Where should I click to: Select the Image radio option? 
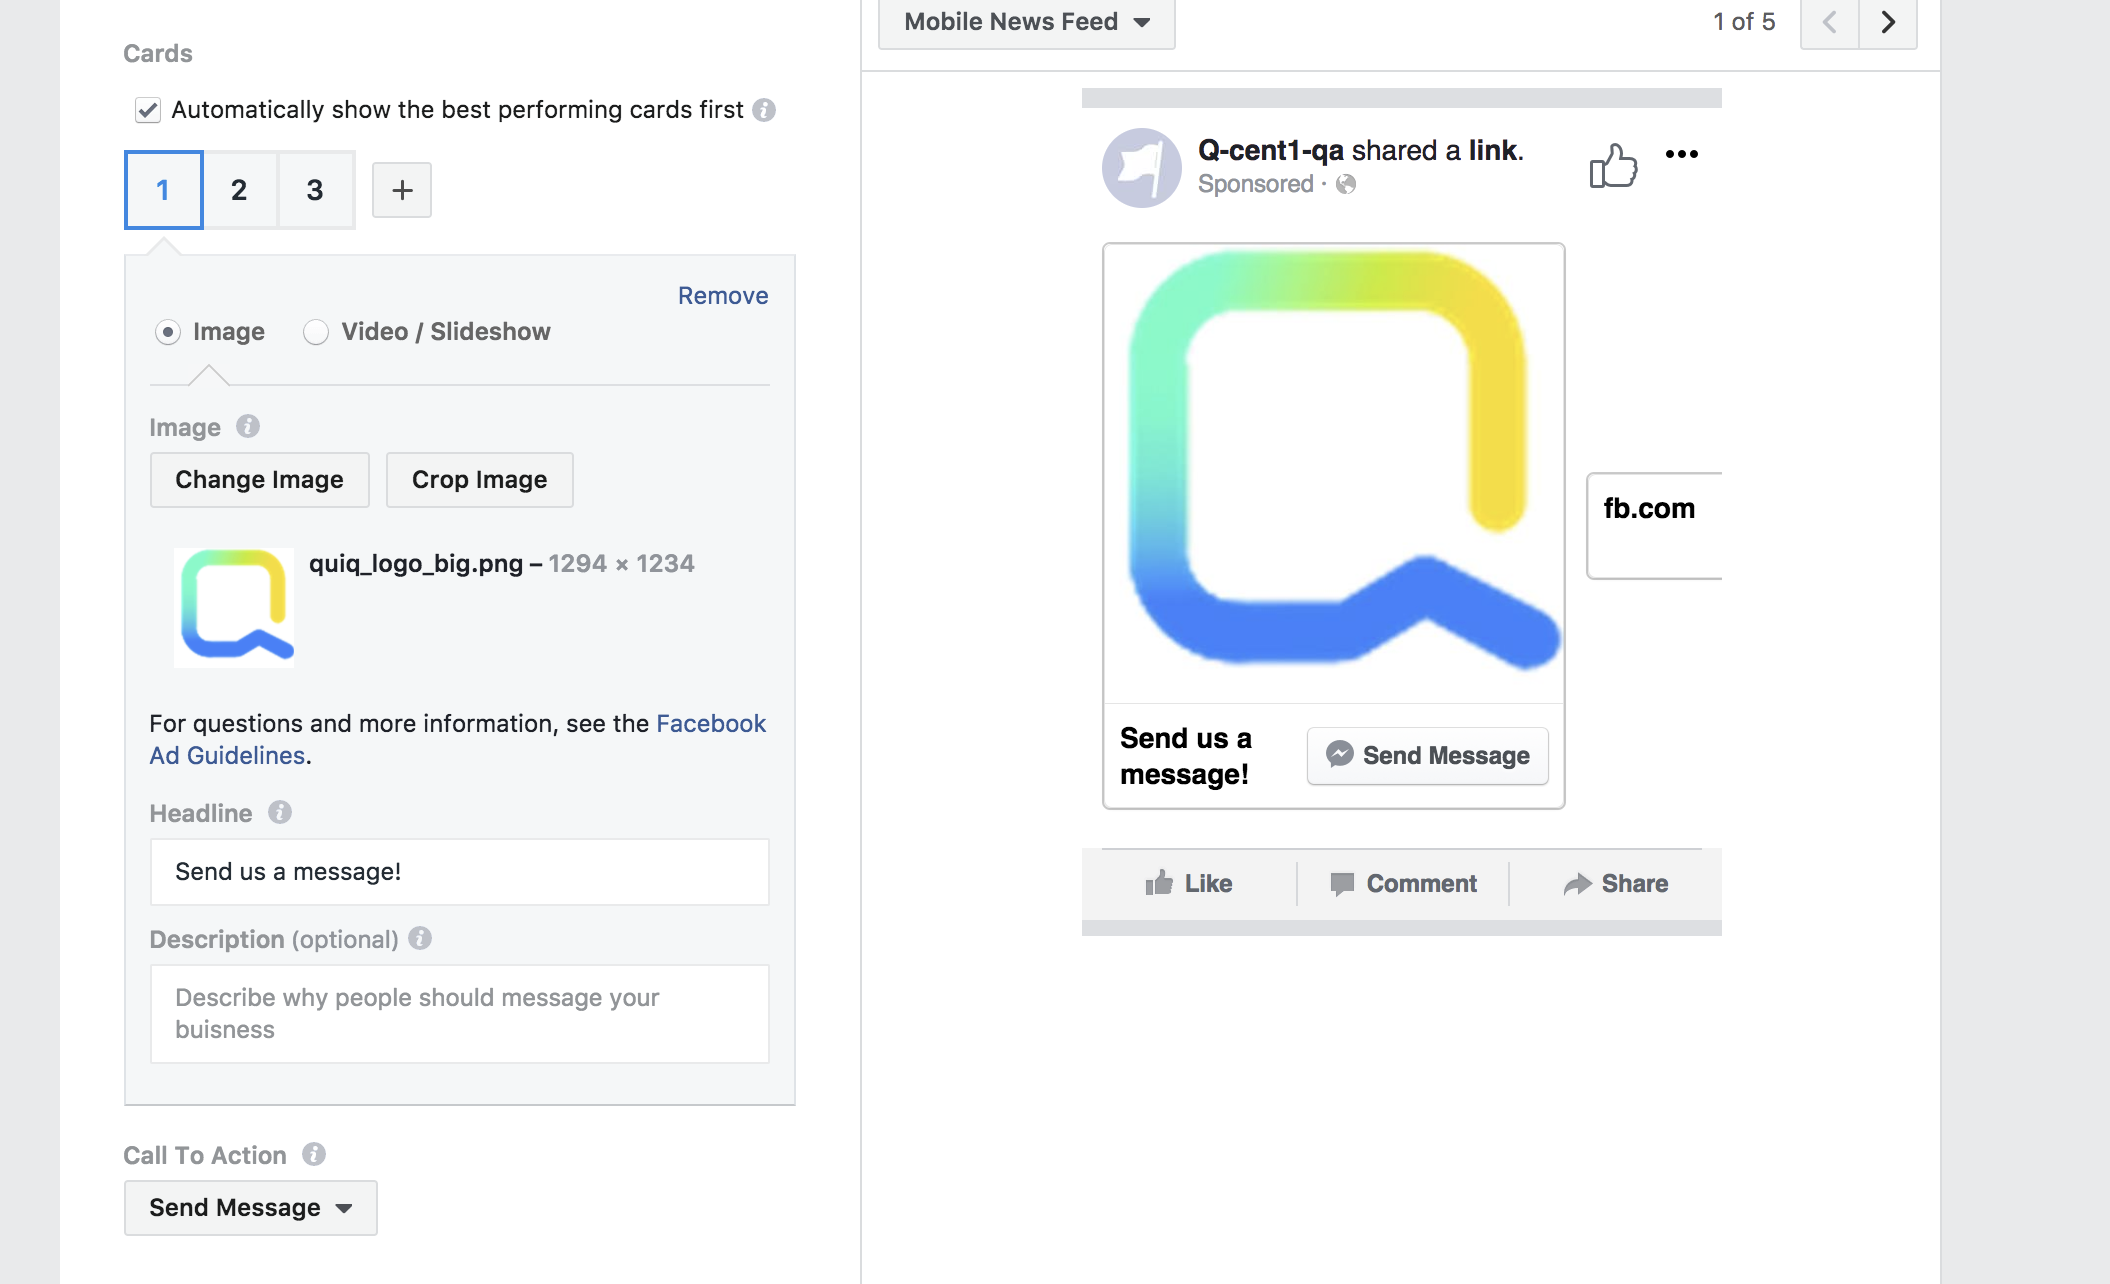[x=168, y=332]
